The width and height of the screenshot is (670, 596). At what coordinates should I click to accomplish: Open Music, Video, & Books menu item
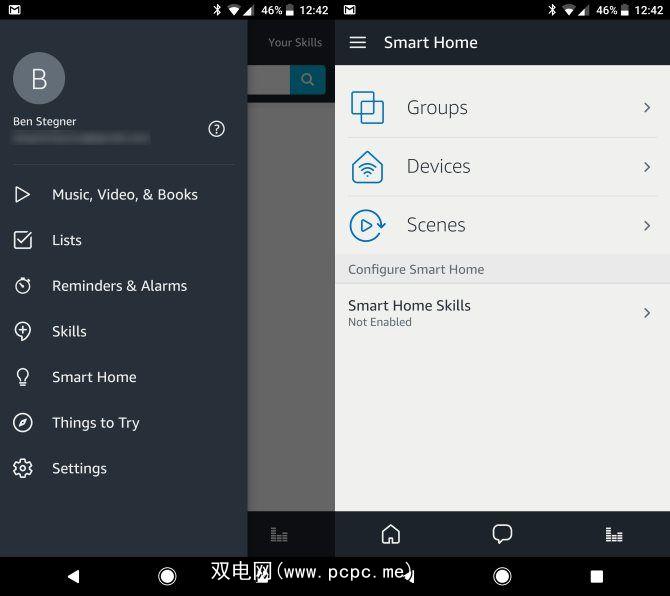pyautogui.click(x=123, y=194)
